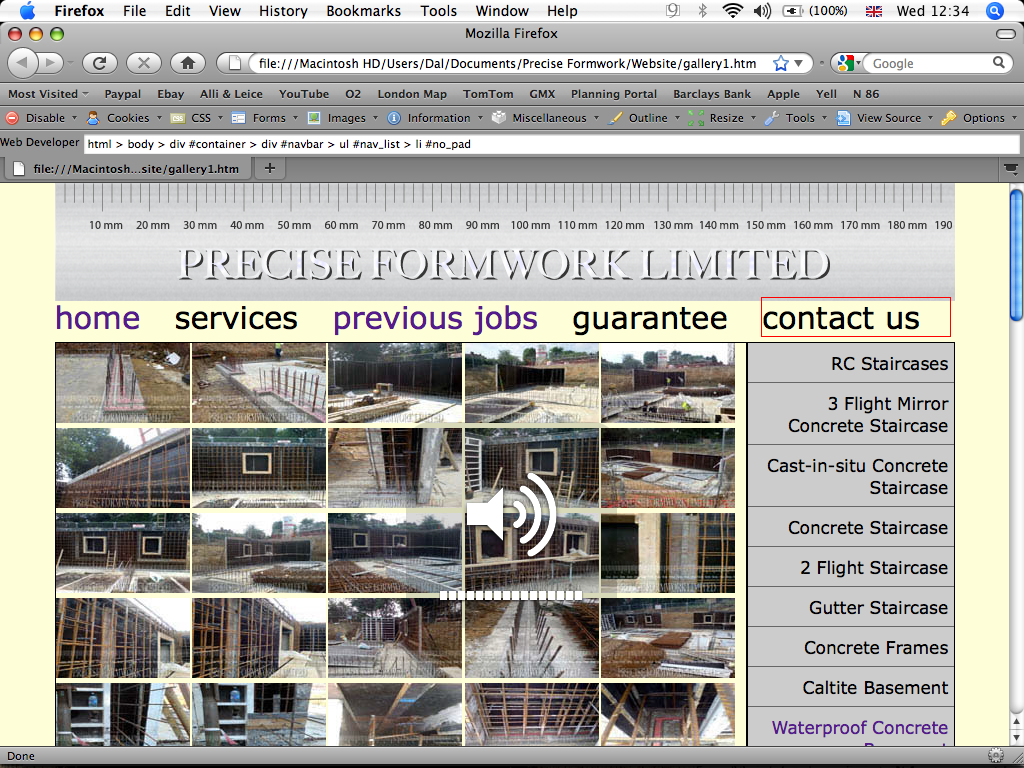
Task: Click the vertical scrollbar thumb
Action: pos(1016,255)
